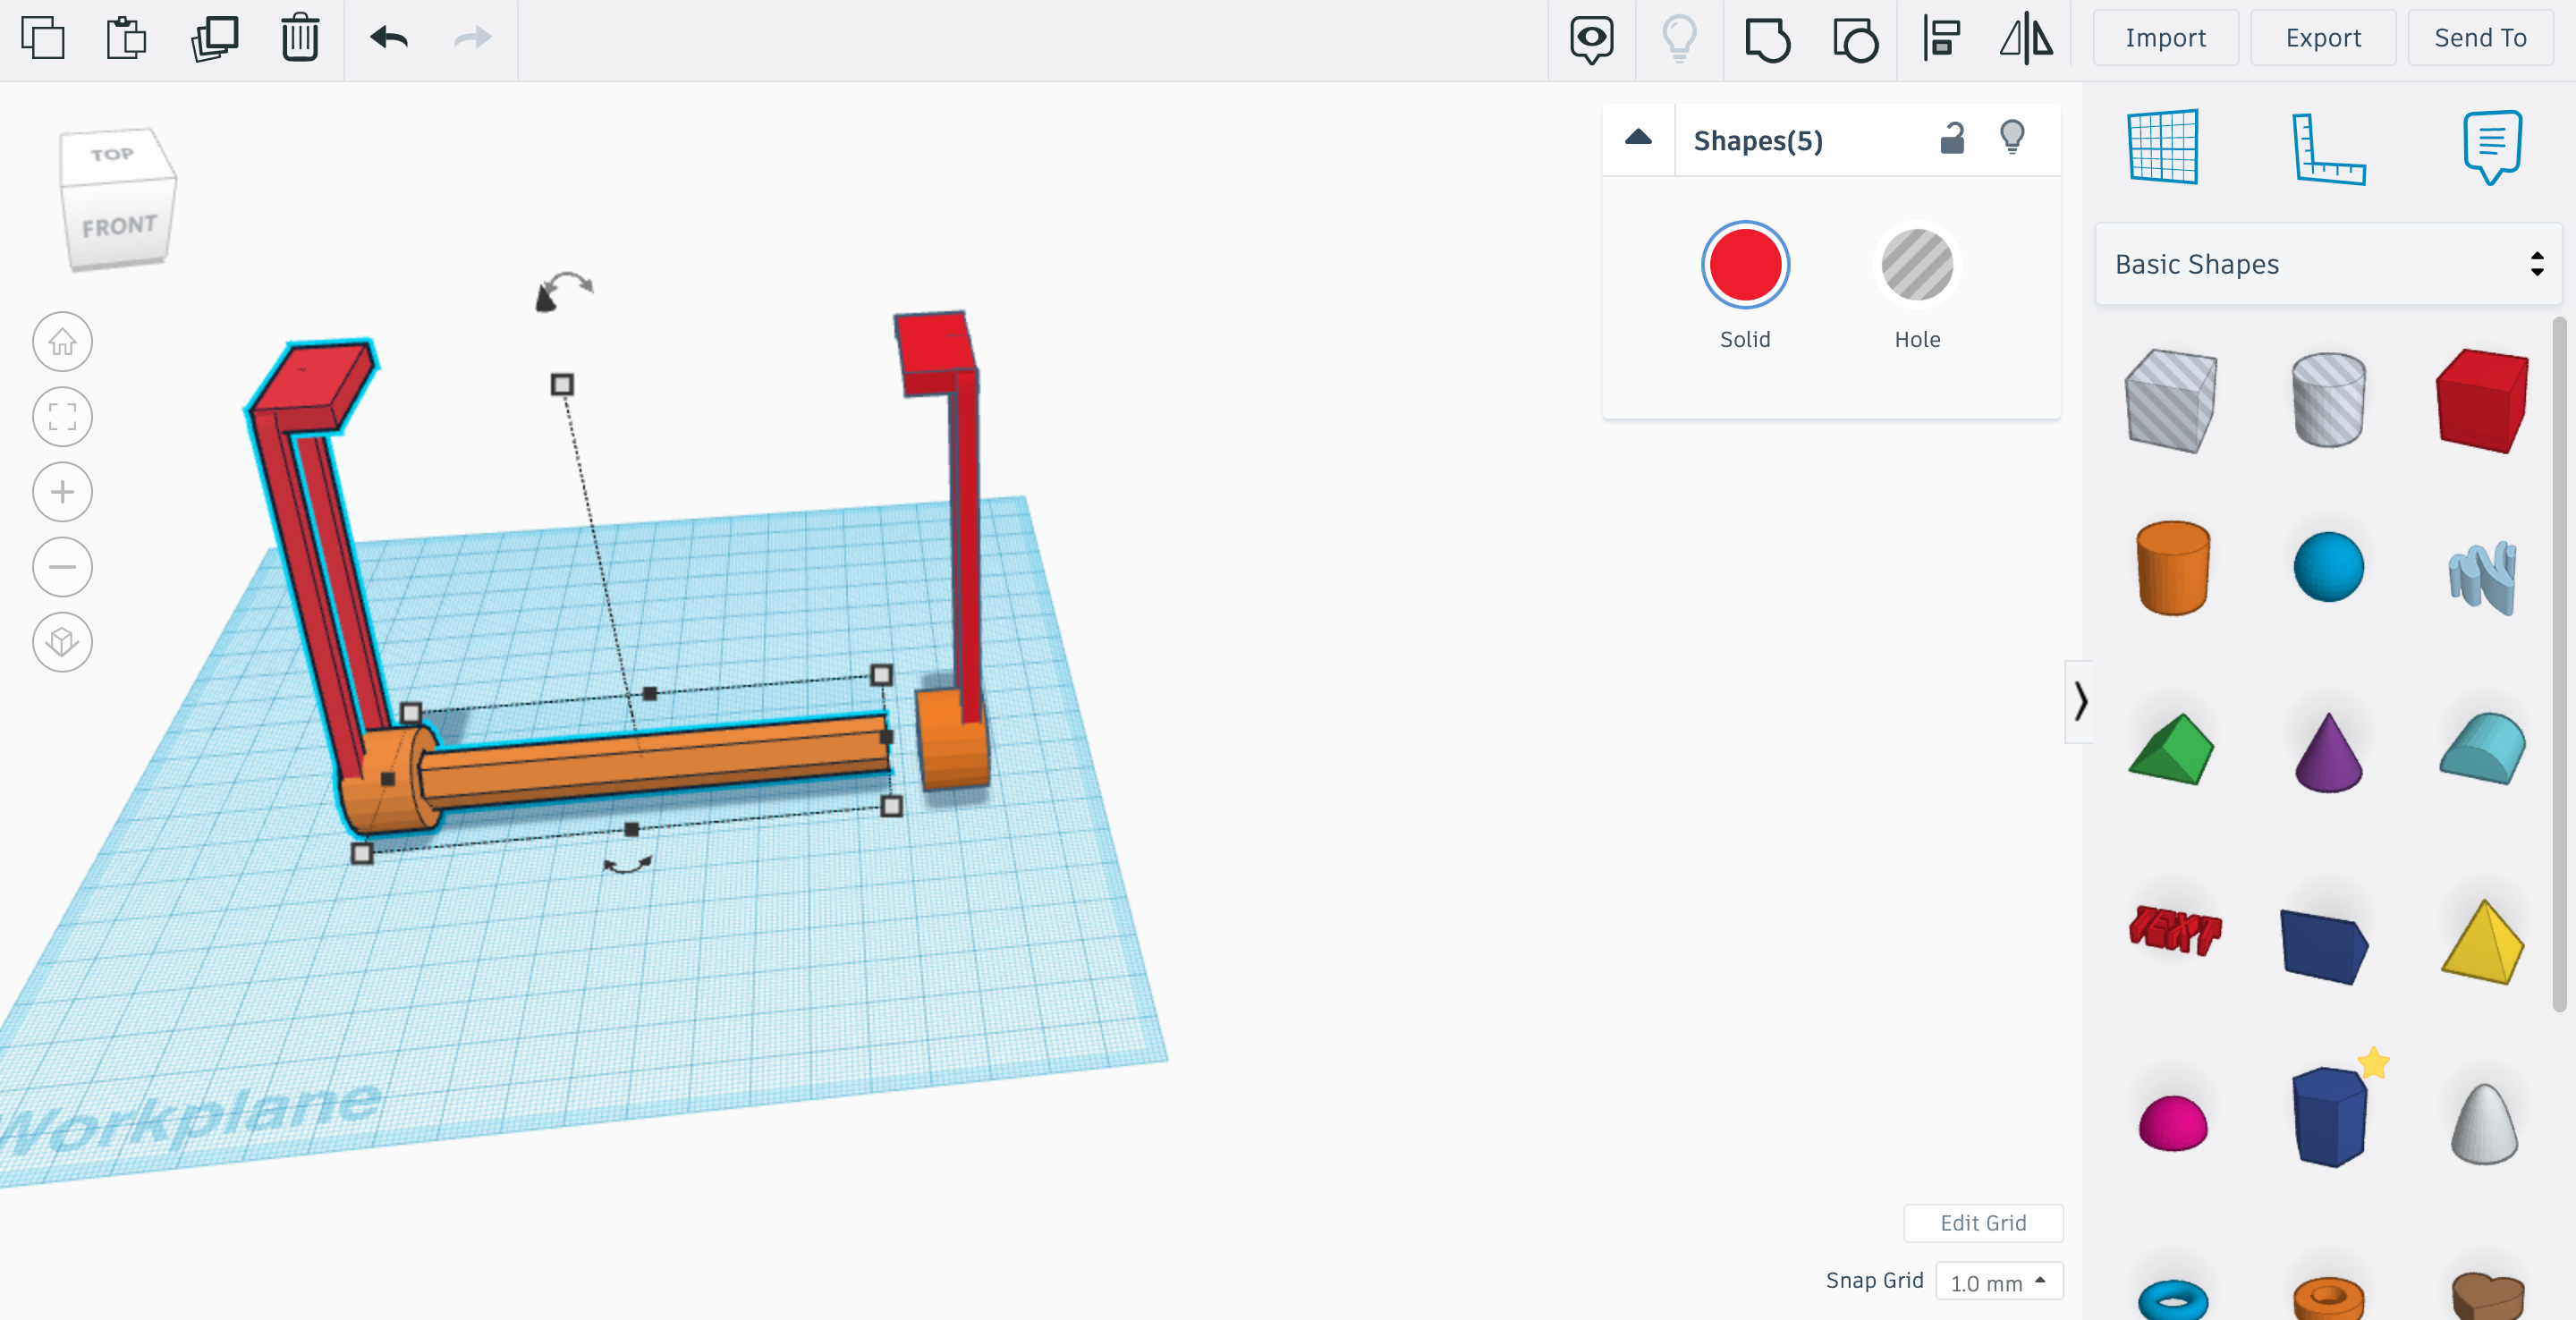
Task: Open the Import dialog
Action: pyautogui.click(x=2165, y=38)
